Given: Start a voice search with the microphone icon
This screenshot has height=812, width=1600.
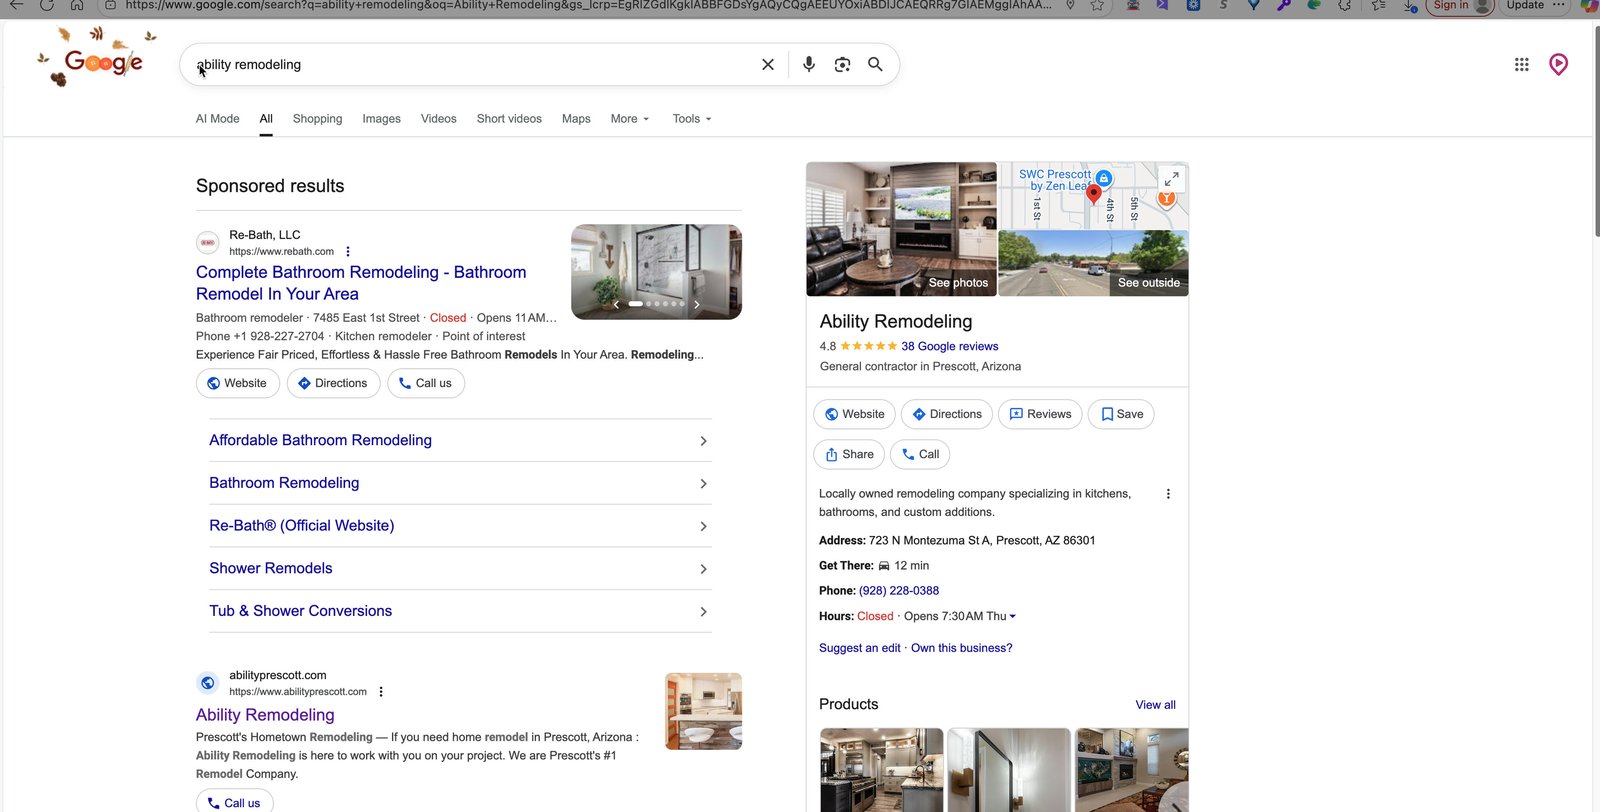Looking at the screenshot, I should pyautogui.click(x=809, y=64).
